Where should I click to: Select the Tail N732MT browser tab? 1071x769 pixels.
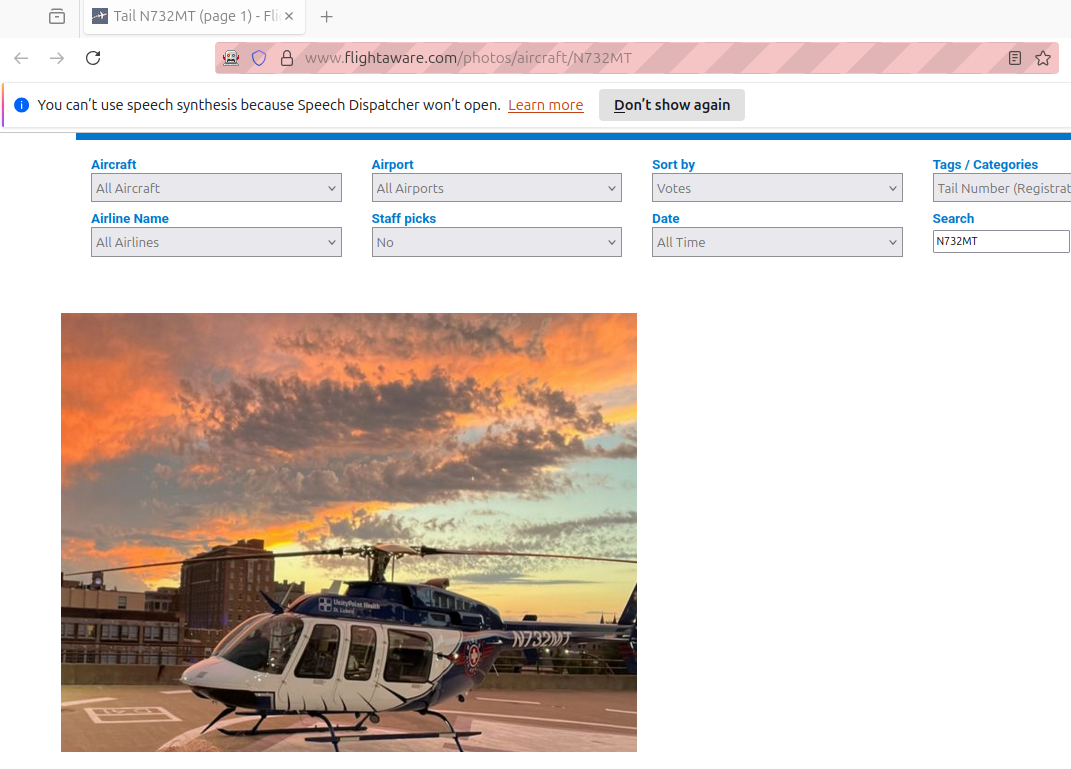[185, 17]
